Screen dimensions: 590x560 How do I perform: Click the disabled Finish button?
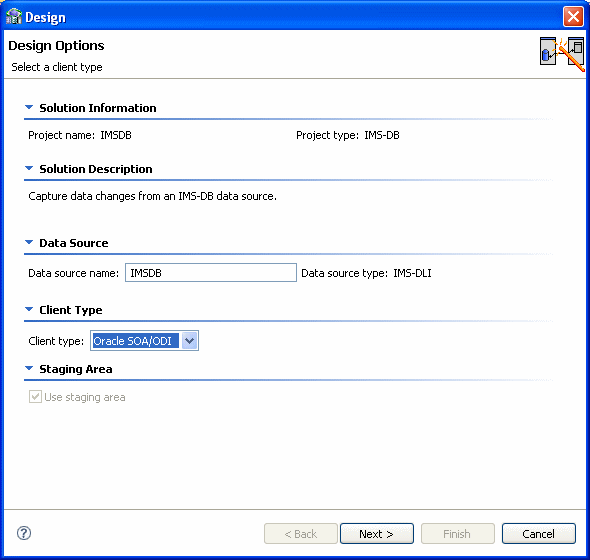(457, 534)
